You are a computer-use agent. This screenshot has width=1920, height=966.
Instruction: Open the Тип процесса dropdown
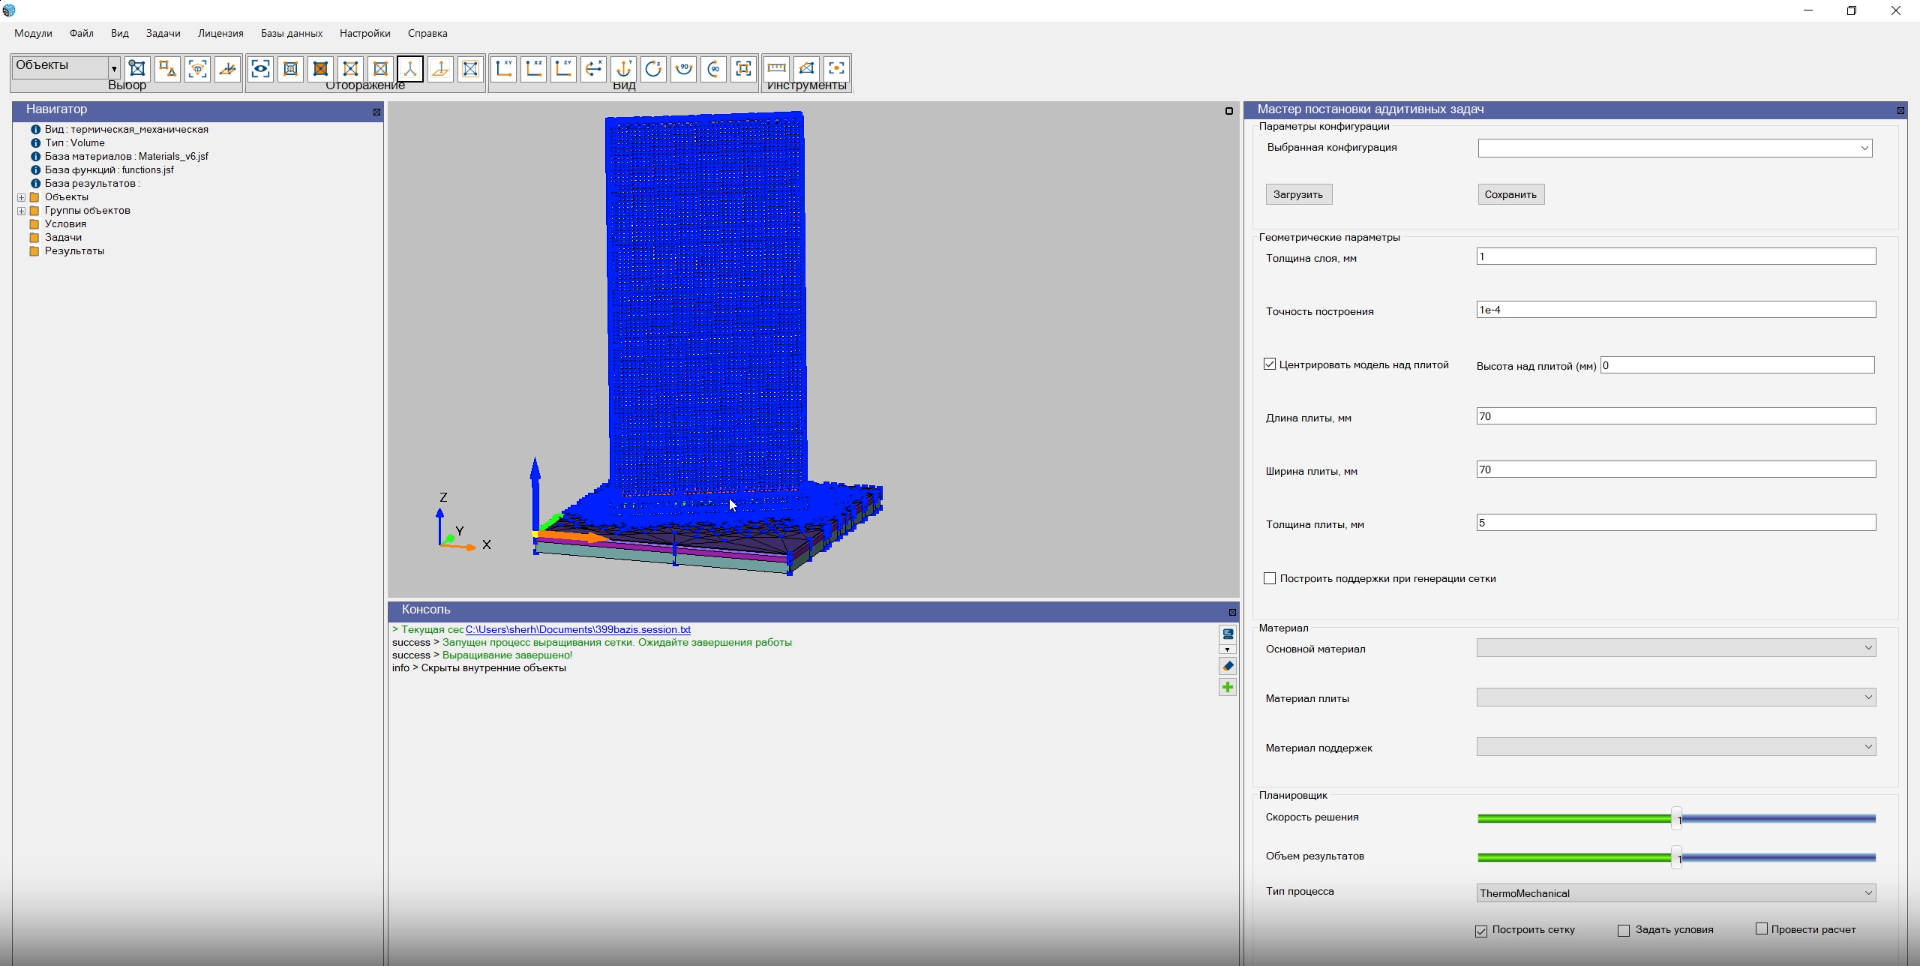(x=1868, y=893)
